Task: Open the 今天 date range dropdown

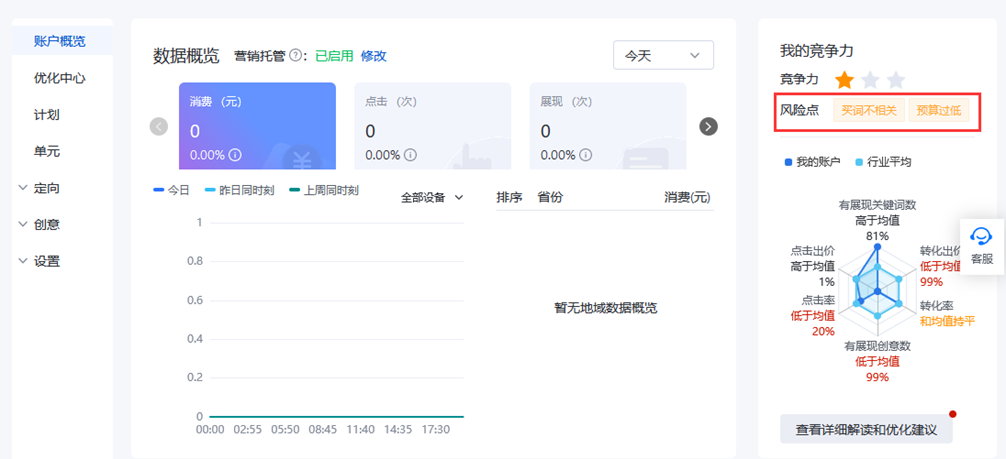Action: [663, 55]
